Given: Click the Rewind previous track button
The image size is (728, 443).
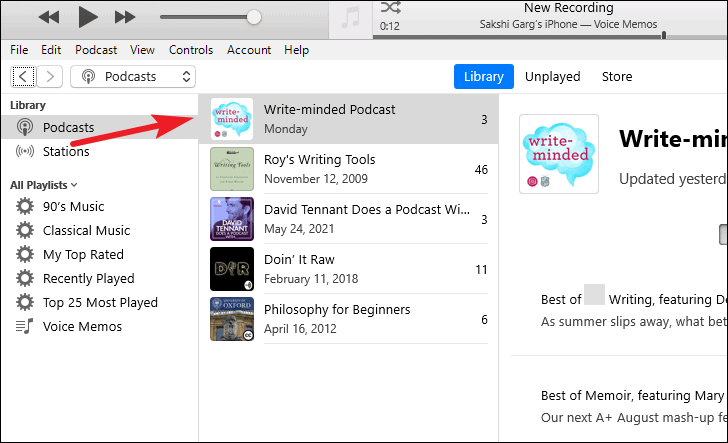Looking at the screenshot, I should [x=49, y=17].
